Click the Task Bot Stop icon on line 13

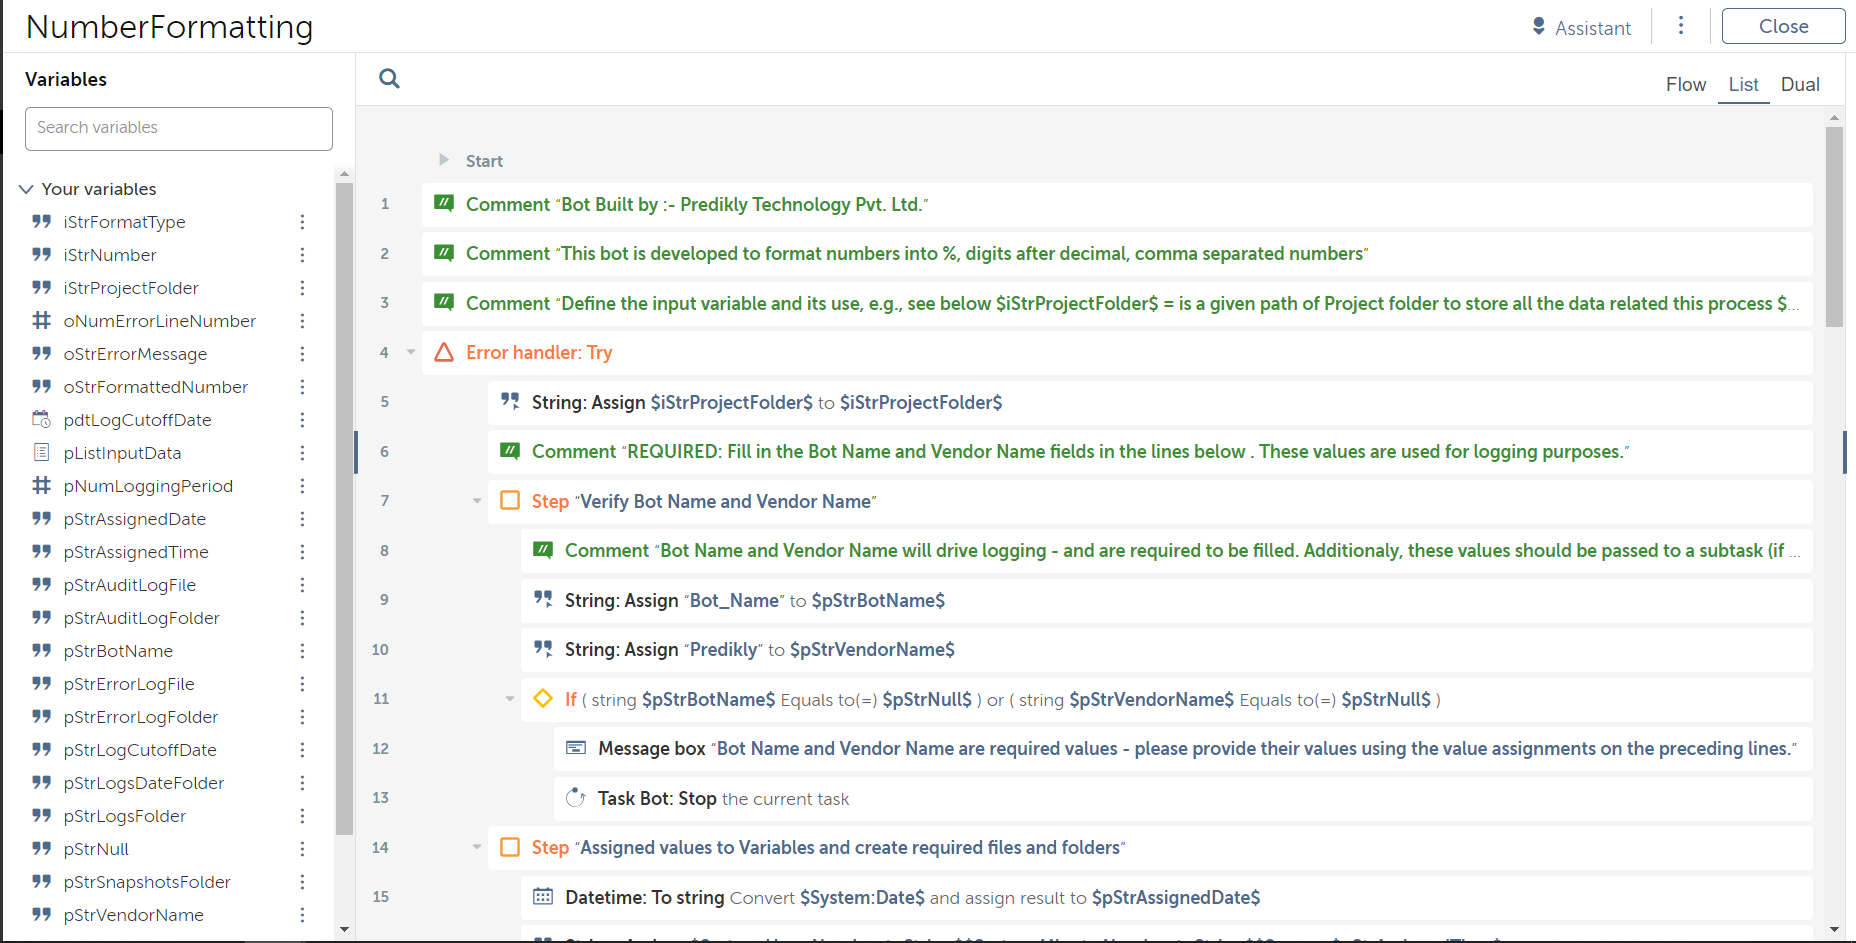click(x=576, y=798)
